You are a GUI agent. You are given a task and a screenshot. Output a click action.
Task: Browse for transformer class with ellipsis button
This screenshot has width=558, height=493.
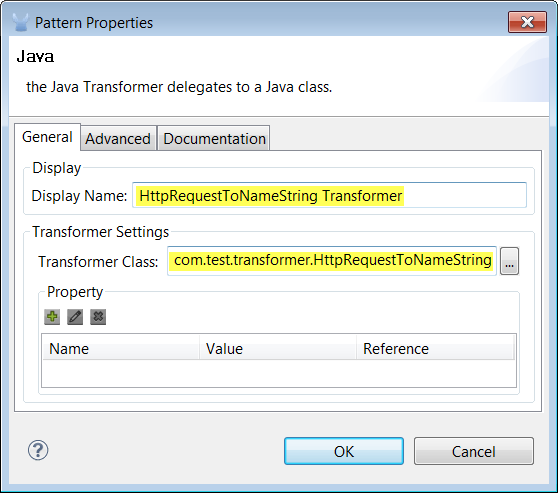pos(509,261)
